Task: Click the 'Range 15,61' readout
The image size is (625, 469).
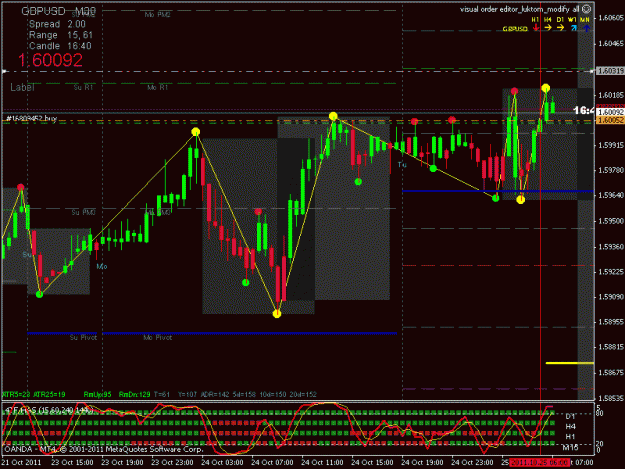Action: point(61,35)
